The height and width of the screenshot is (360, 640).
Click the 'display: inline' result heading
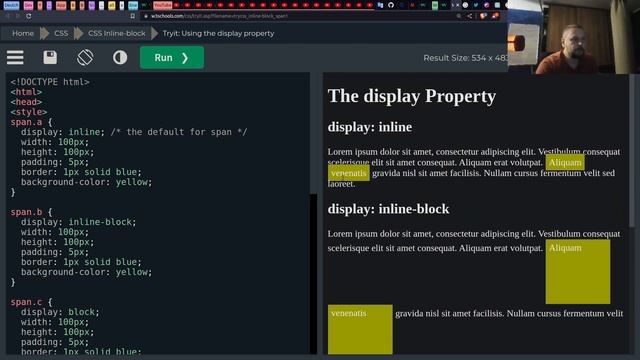[x=370, y=127]
